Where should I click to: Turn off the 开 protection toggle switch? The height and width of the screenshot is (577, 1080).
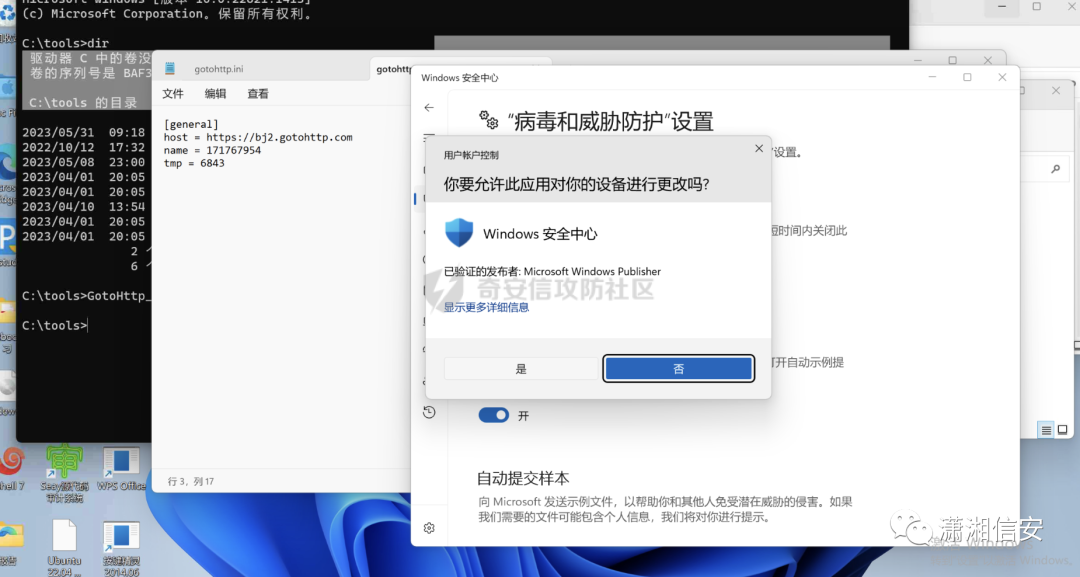tap(493, 414)
